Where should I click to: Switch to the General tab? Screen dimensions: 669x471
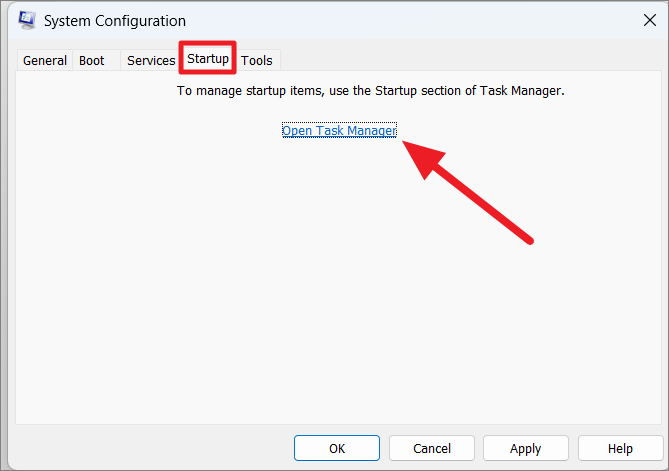click(x=45, y=61)
